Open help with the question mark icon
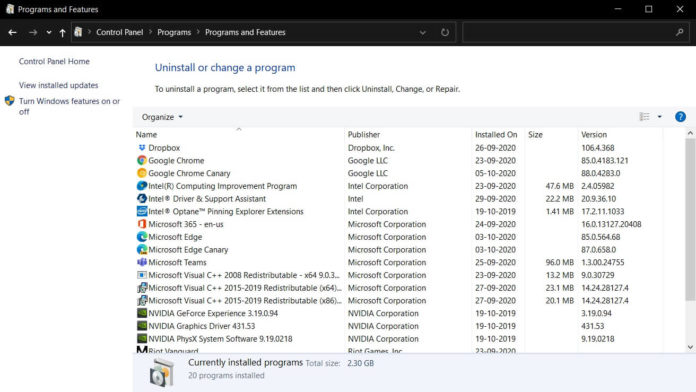This screenshot has height=392, width=696. [x=680, y=117]
